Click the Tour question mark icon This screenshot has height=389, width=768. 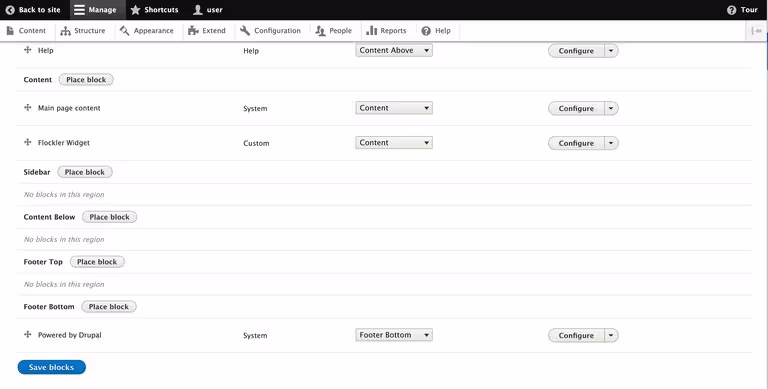[731, 10]
